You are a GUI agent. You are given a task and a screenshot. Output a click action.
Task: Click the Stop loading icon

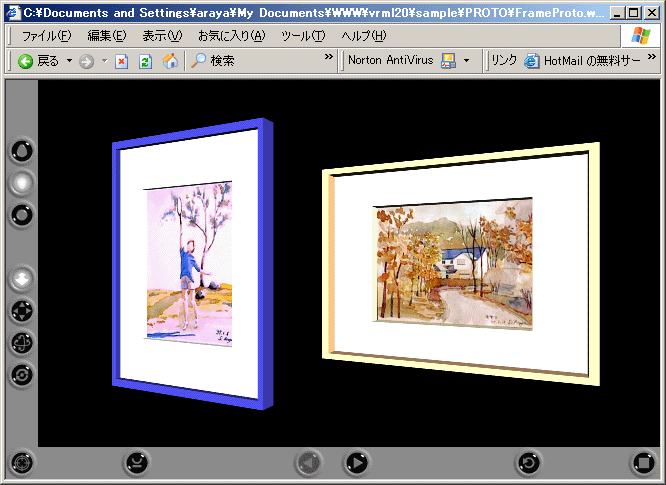pyautogui.click(x=121, y=62)
